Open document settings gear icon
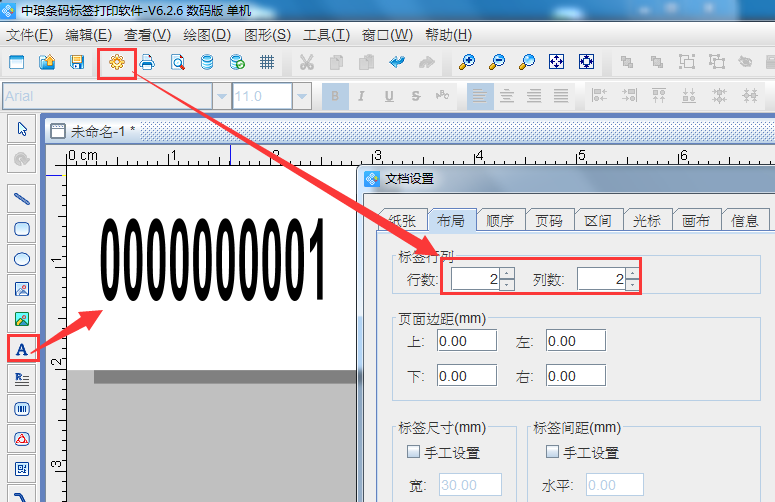This screenshot has width=775, height=502. (x=117, y=62)
